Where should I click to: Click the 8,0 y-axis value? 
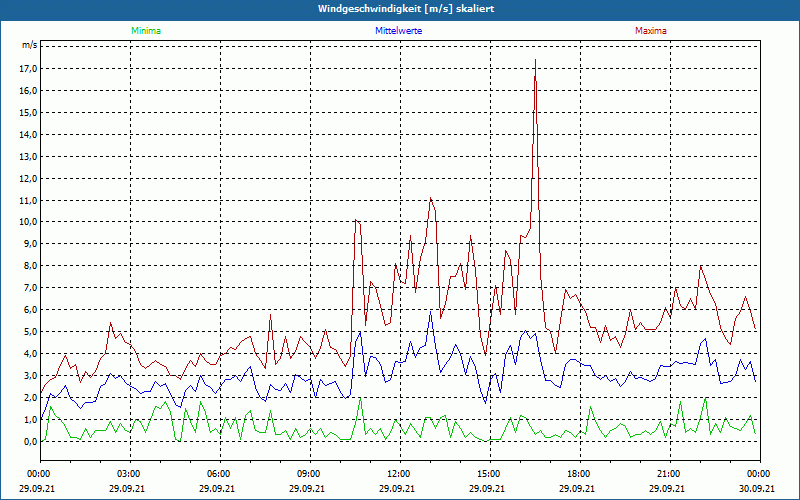point(31,265)
